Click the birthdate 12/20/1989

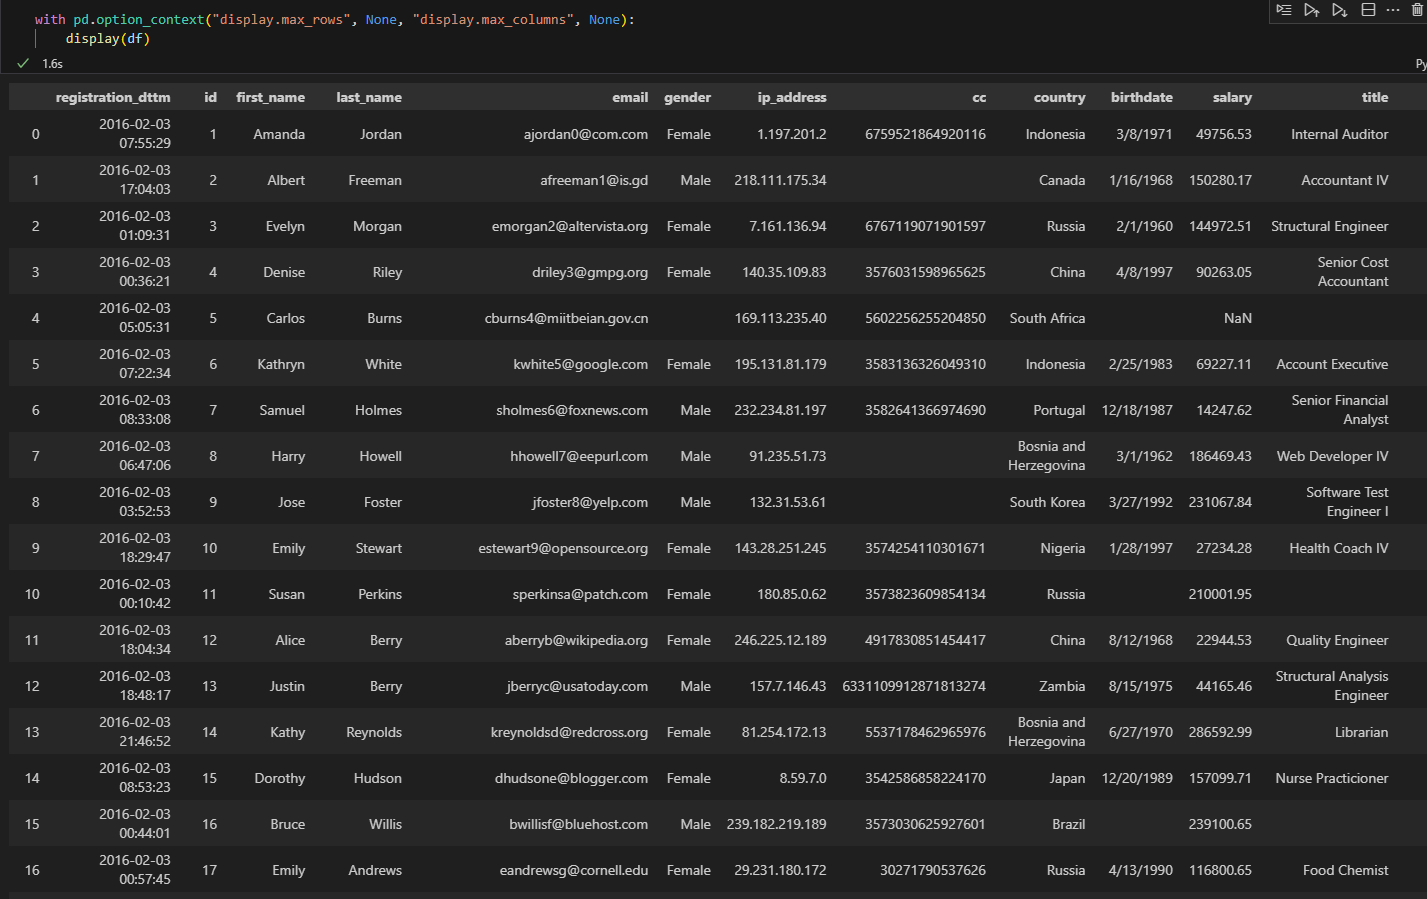1137,778
